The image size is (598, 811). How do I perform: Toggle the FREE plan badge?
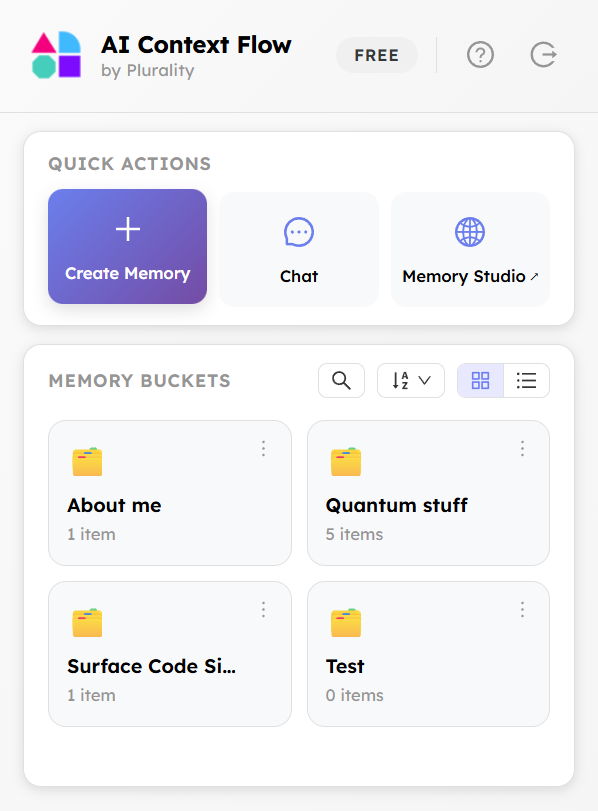click(x=377, y=55)
